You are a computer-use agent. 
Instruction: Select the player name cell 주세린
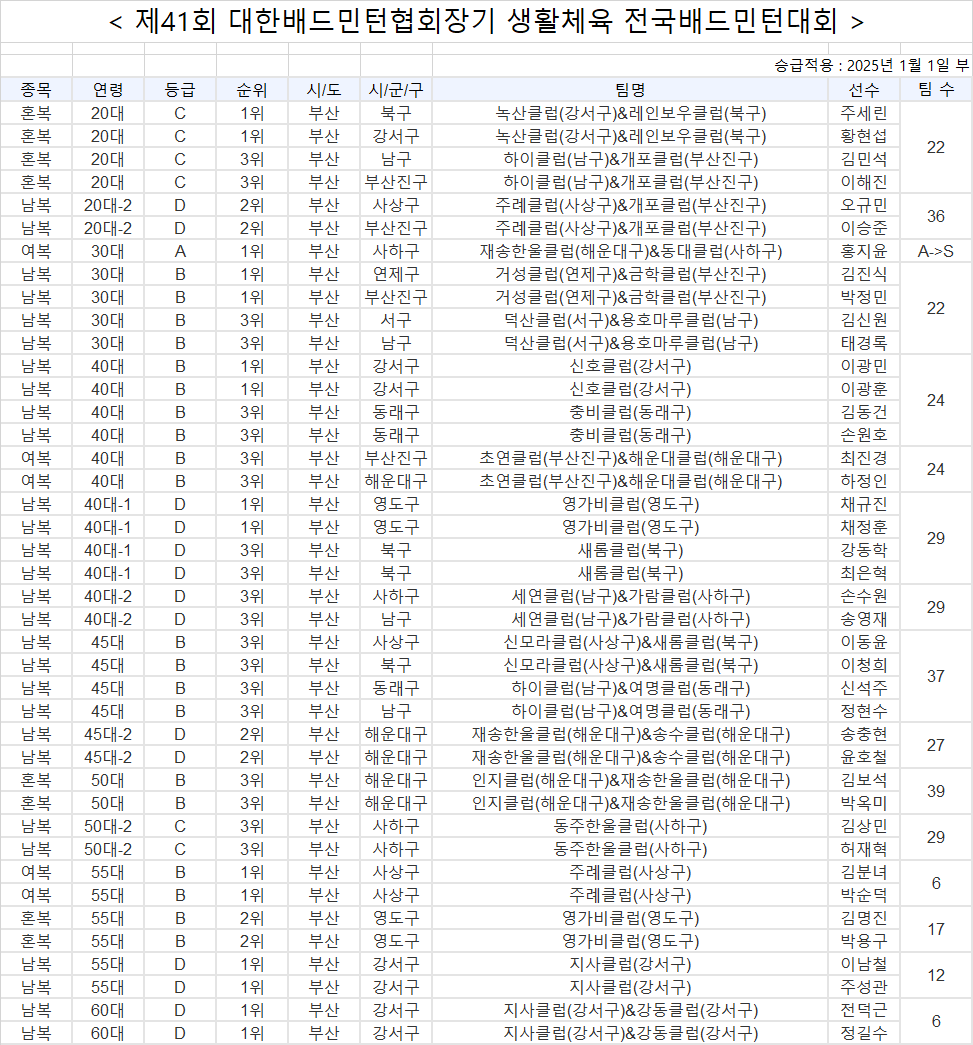pyautogui.click(x=864, y=113)
